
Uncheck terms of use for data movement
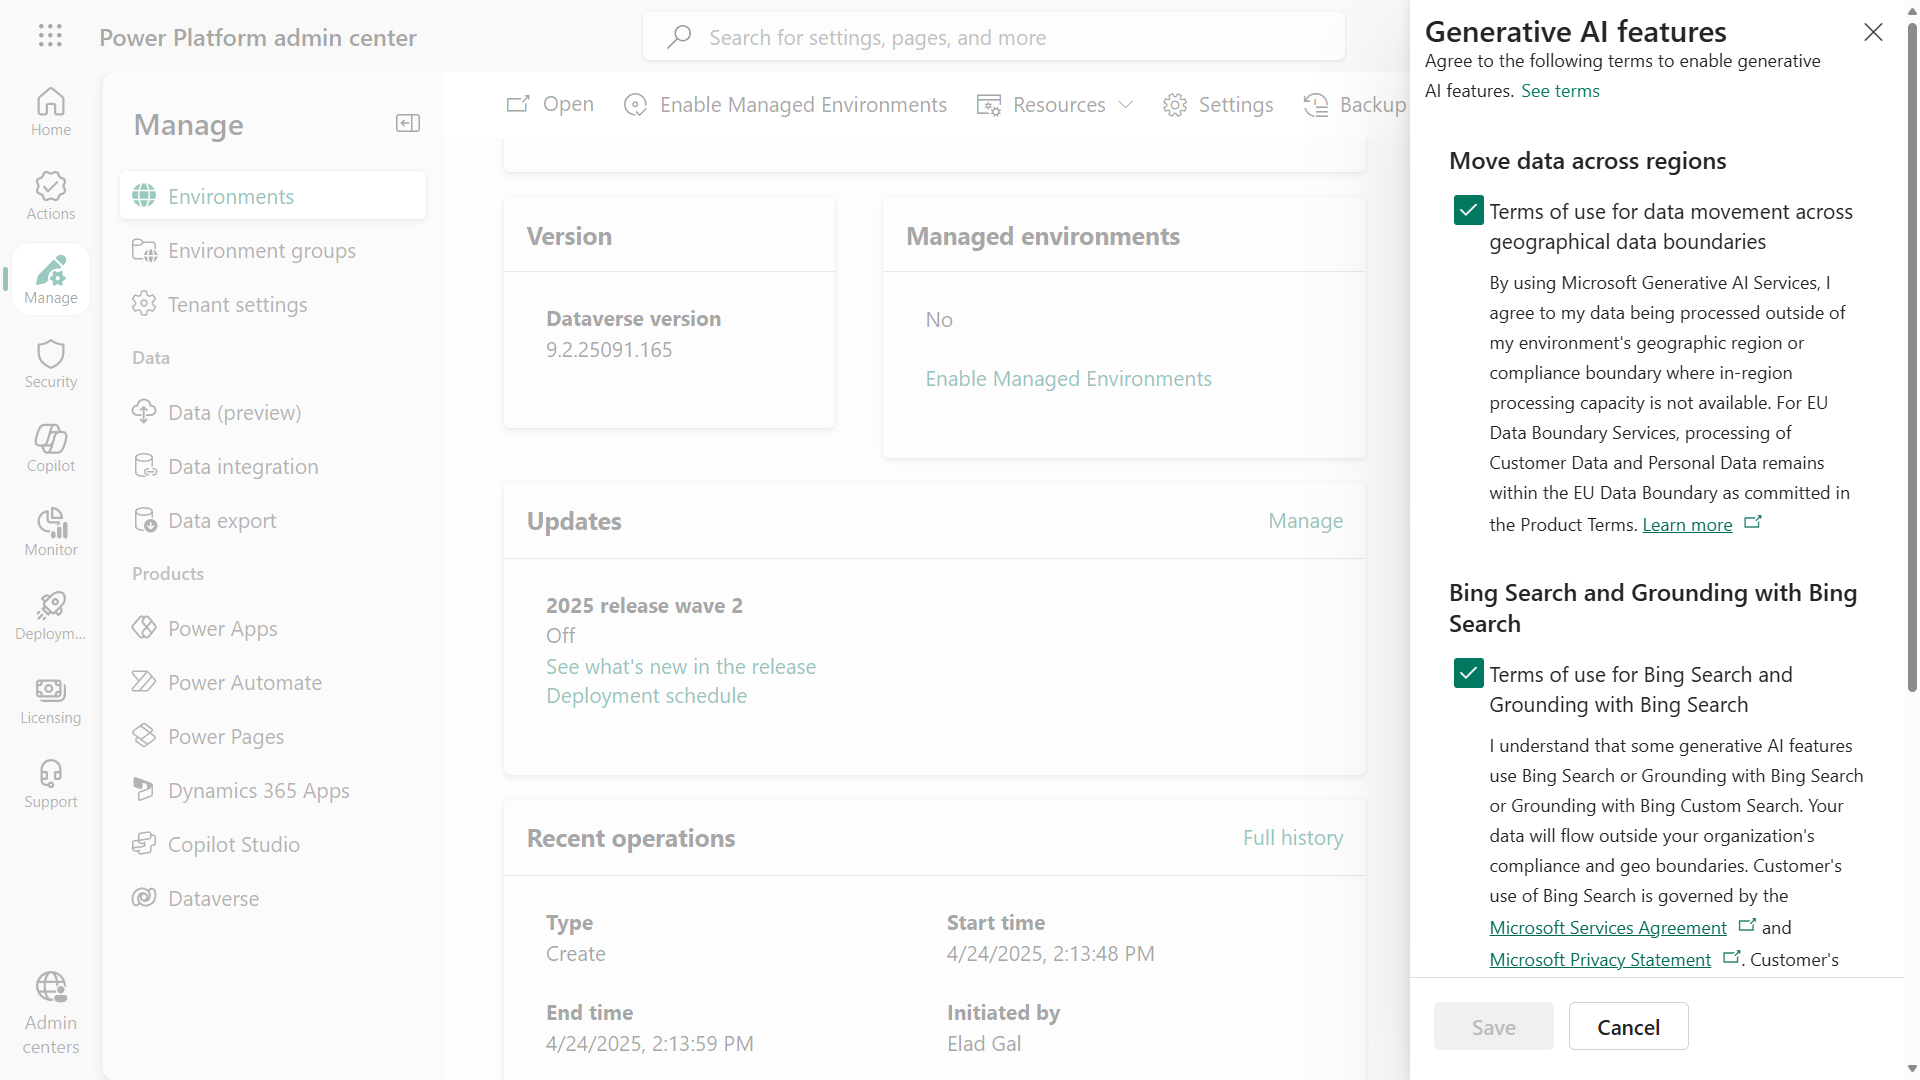point(1467,210)
